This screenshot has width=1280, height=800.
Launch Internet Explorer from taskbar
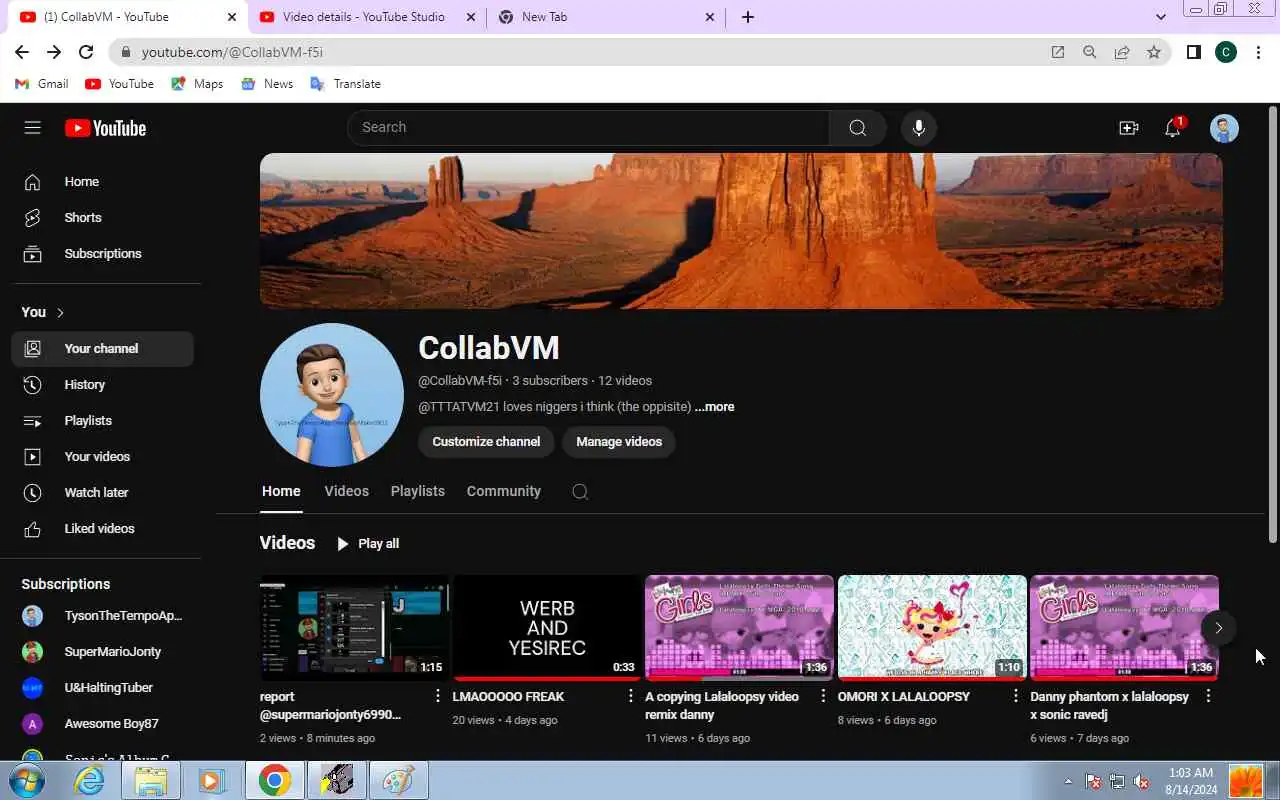click(90, 780)
